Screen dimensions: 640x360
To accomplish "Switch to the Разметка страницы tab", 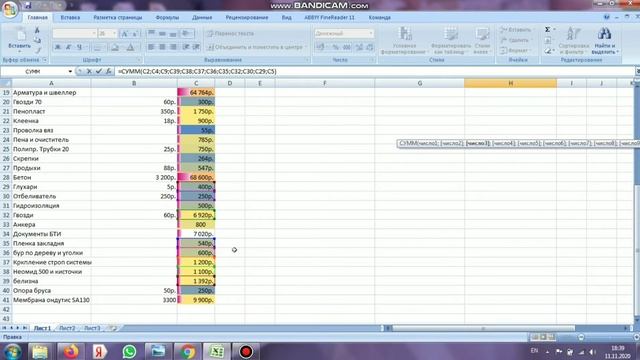I will pyautogui.click(x=118, y=18).
